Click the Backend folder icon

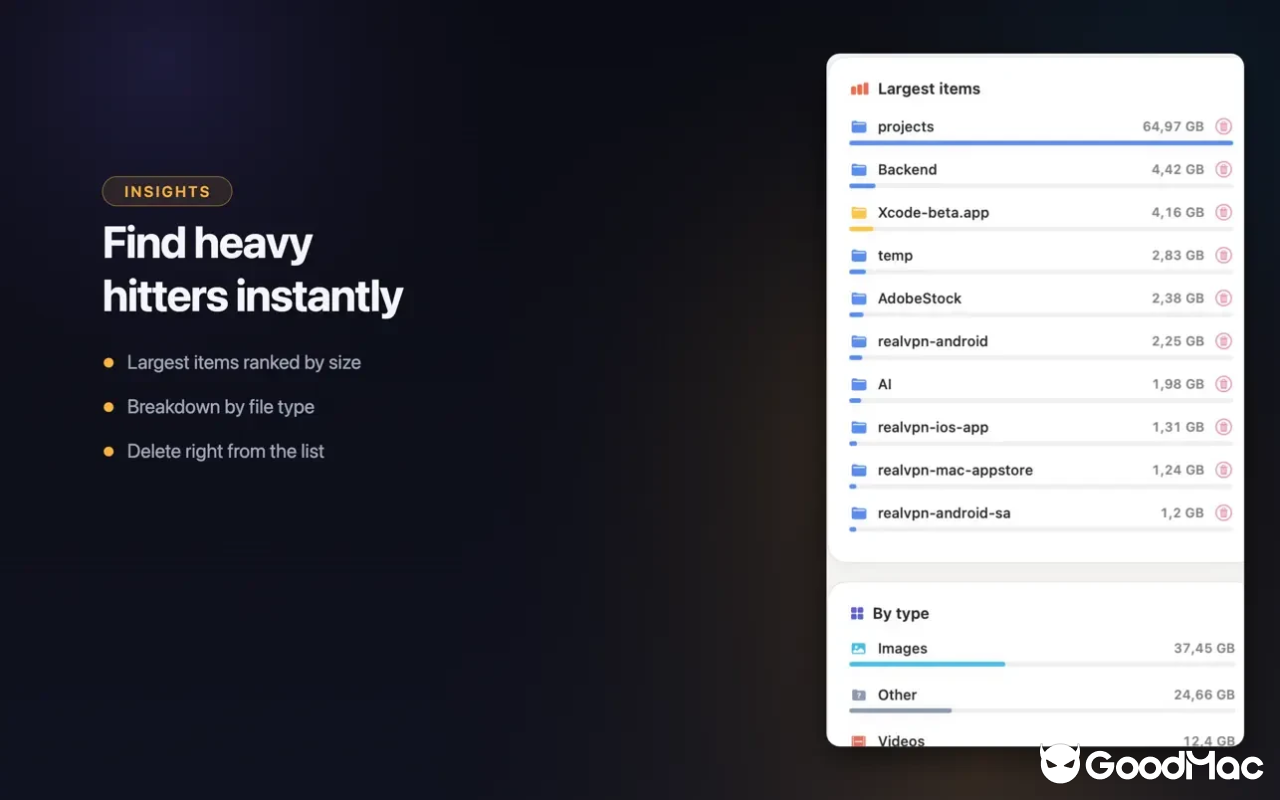coord(858,170)
